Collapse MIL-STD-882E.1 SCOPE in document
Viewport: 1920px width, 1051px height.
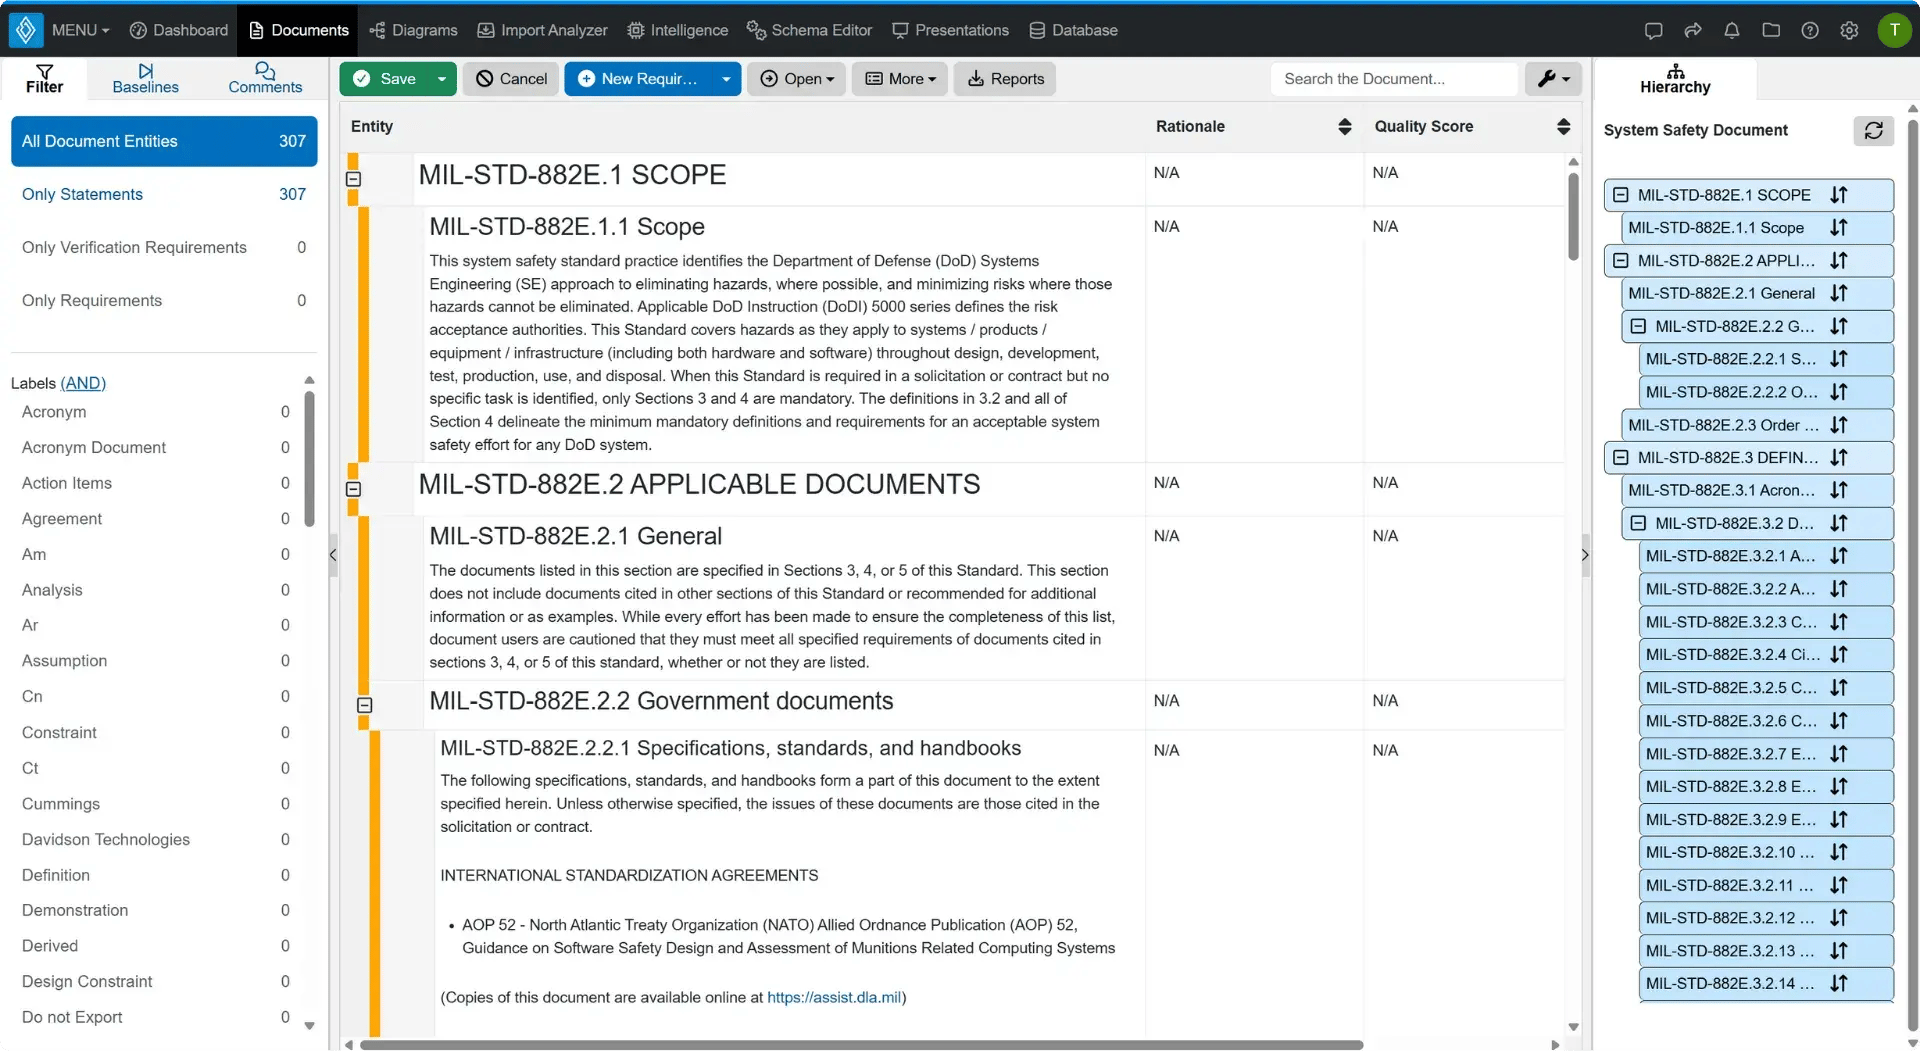(353, 179)
